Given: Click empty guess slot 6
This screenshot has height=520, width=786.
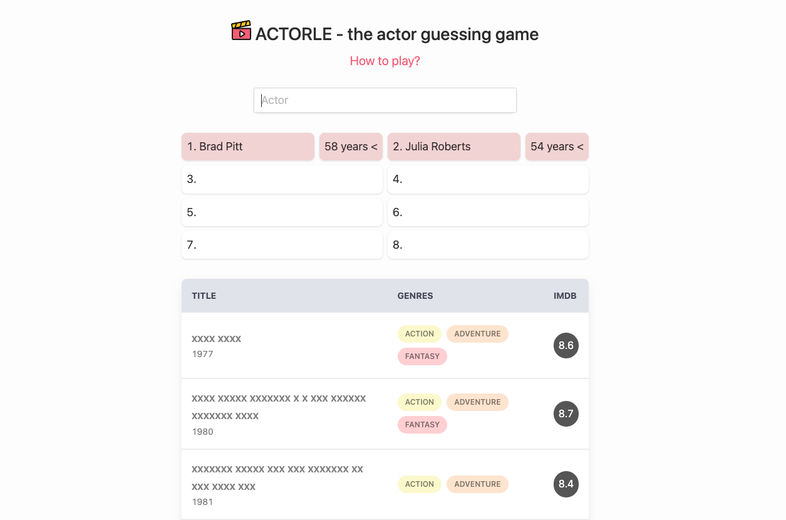Looking at the screenshot, I should tap(488, 212).
